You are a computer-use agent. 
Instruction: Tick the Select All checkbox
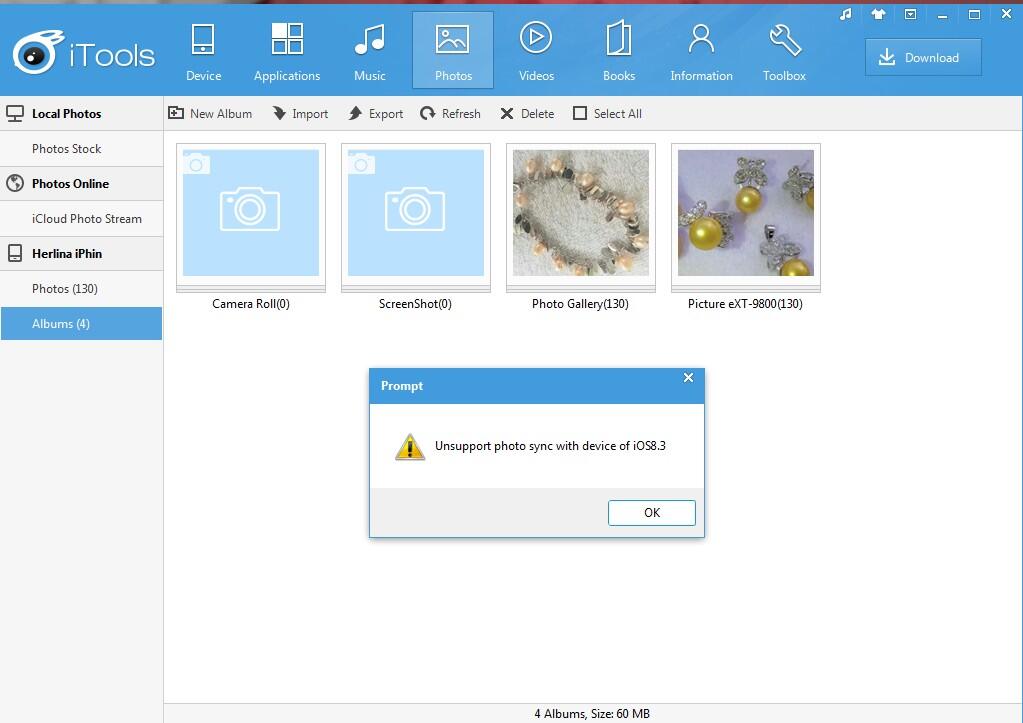pos(580,114)
